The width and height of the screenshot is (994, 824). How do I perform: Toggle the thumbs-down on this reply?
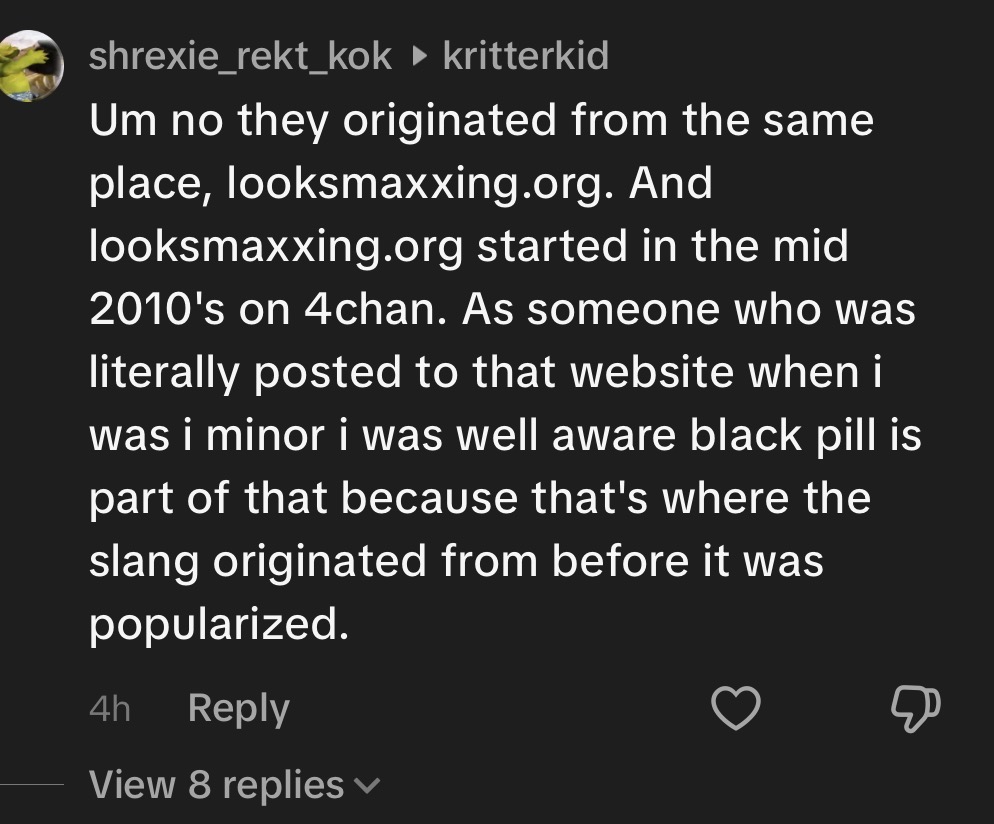[915, 709]
